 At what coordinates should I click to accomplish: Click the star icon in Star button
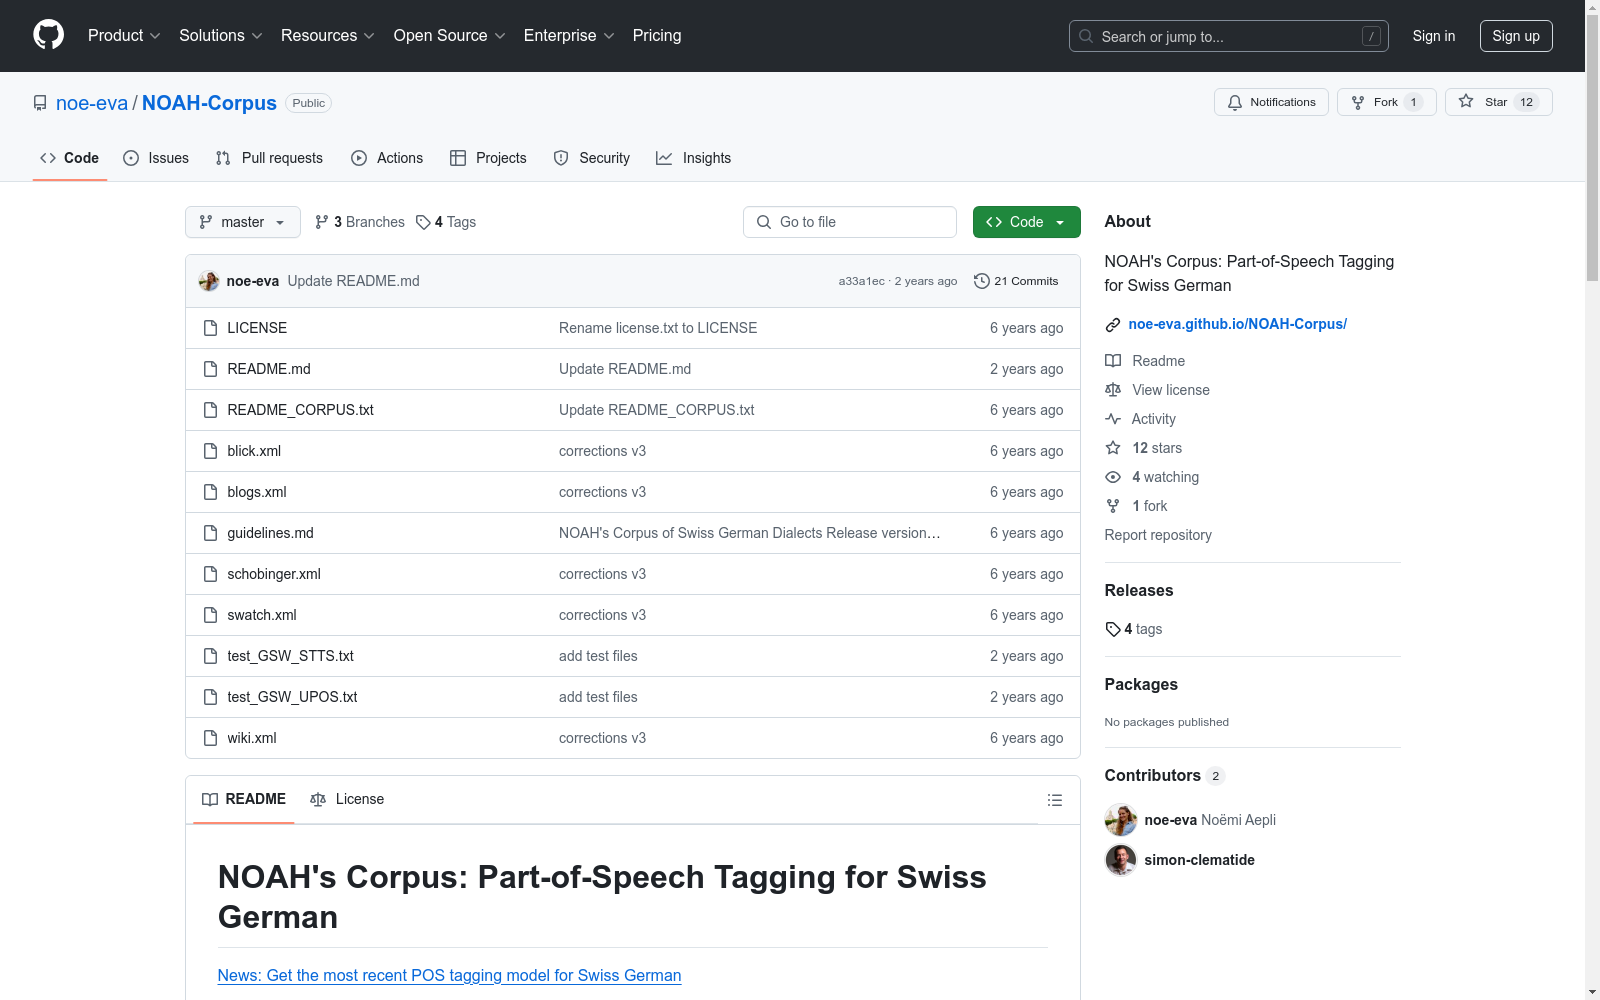pyautogui.click(x=1466, y=101)
